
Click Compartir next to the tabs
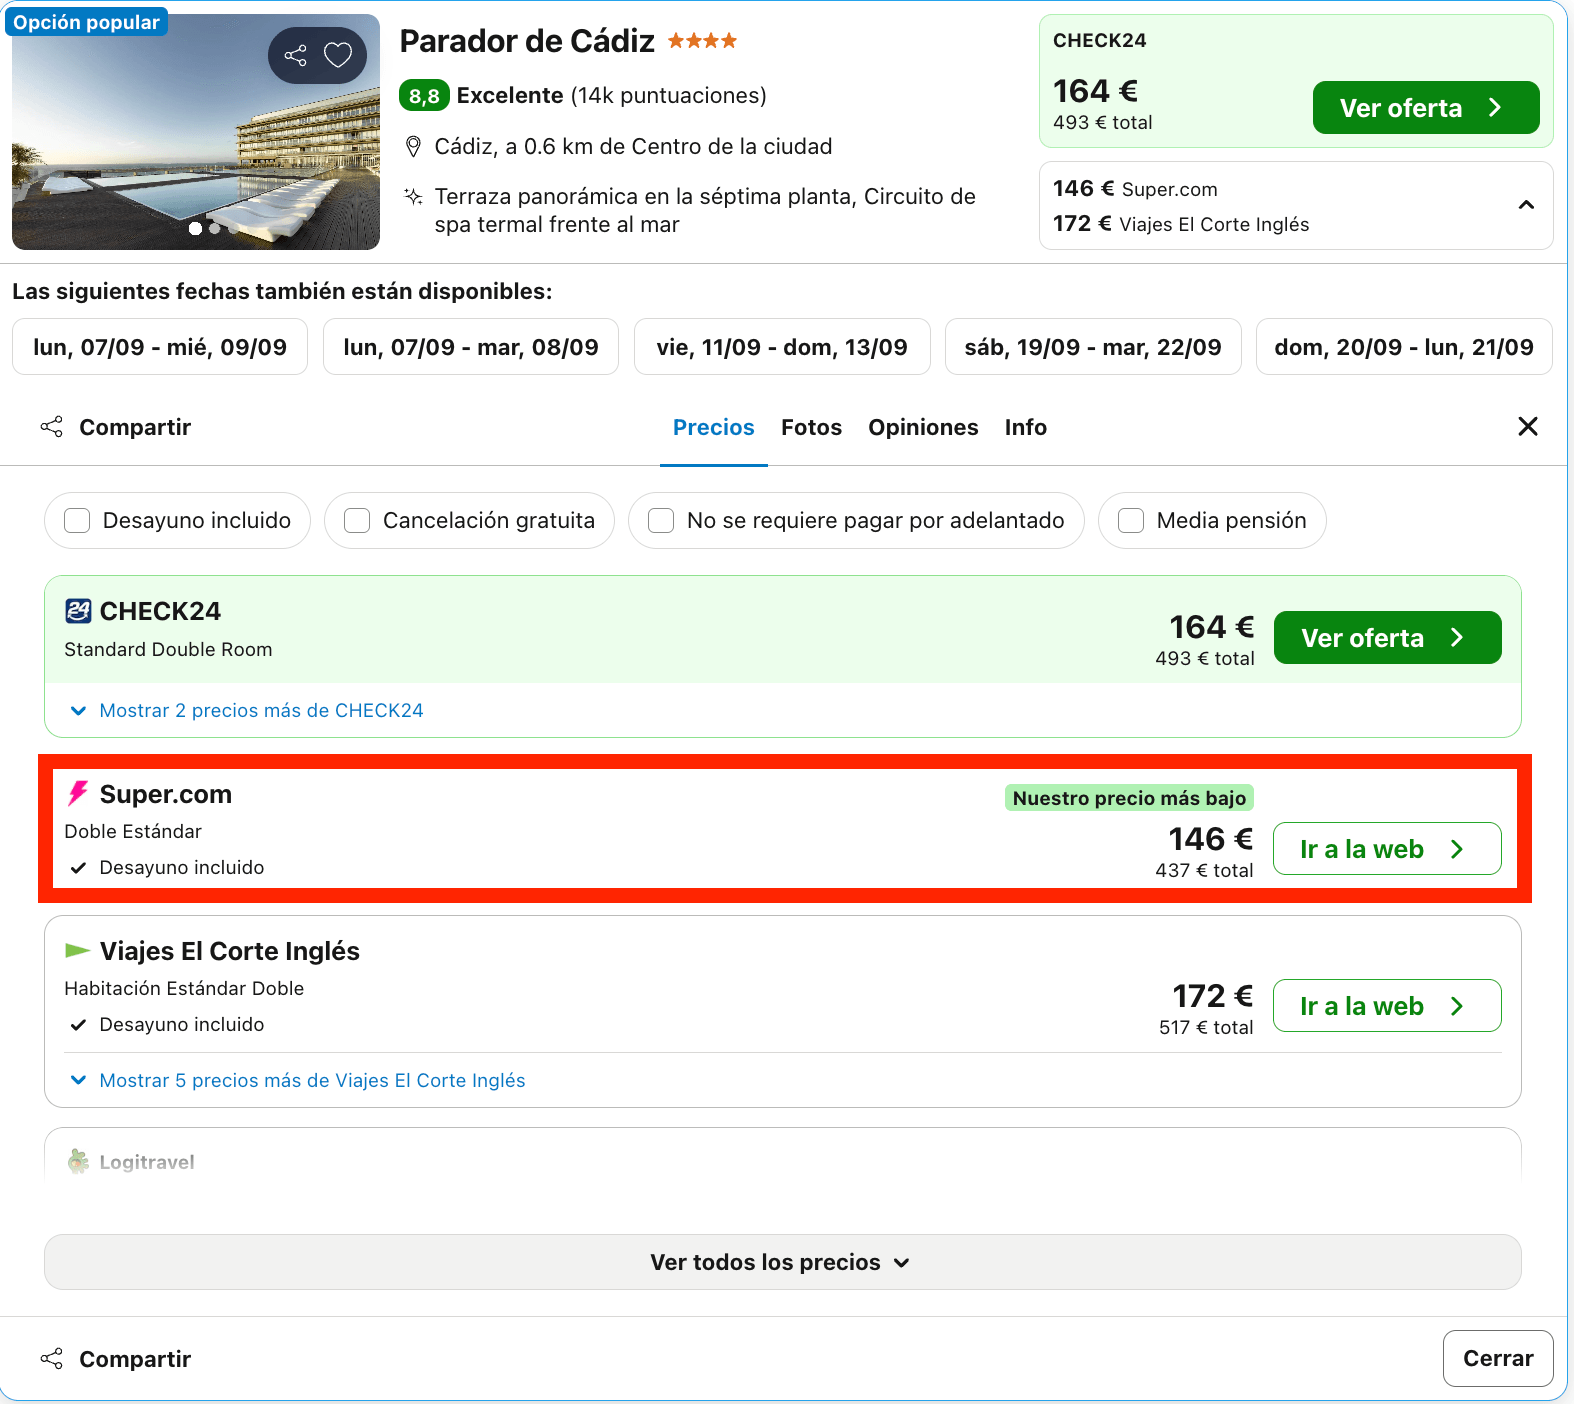(x=116, y=428)
